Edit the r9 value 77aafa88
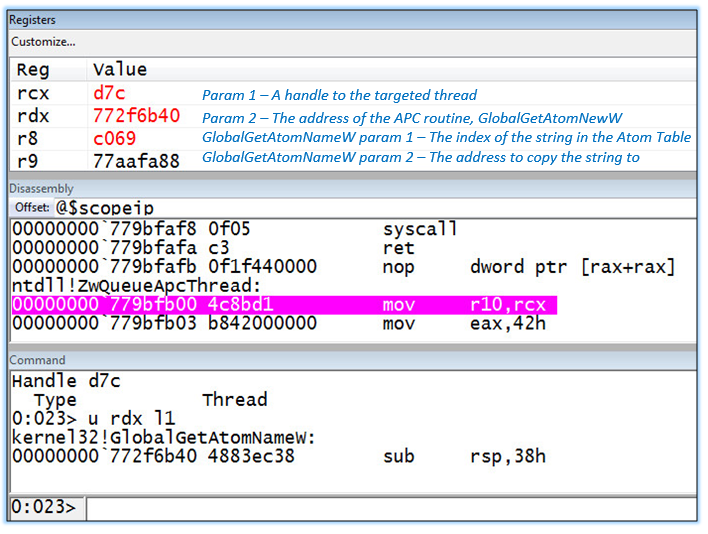Viewport: 708px width, 534px height. pyautogui.click(x=136, y=158)
